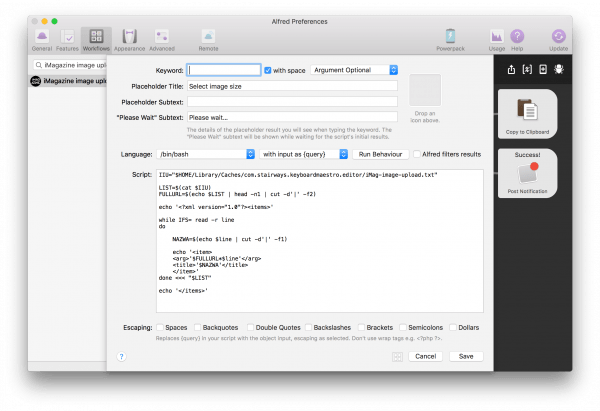Open the Advanced tab
The image size is (600, 411).
click(x=162, y=40)
